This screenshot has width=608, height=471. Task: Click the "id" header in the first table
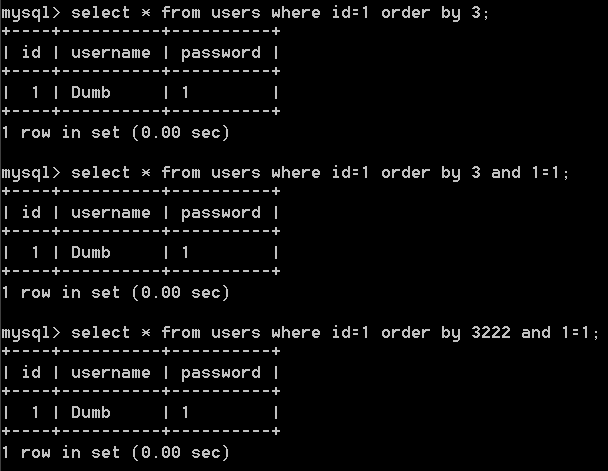click(x=31, y=52)
